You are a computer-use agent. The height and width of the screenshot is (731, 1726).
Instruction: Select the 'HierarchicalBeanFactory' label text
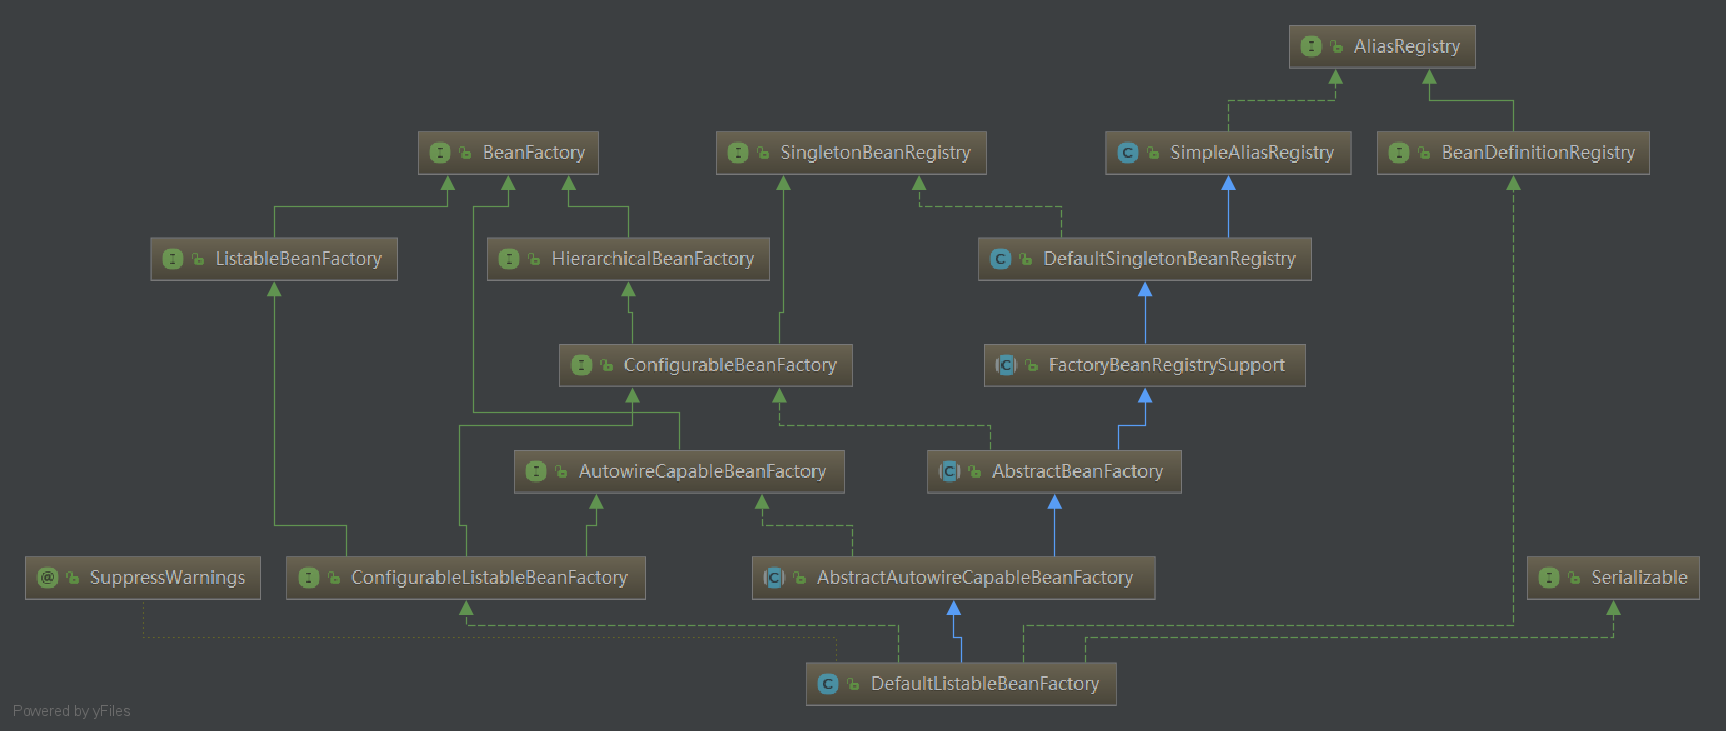pos(653,258)
